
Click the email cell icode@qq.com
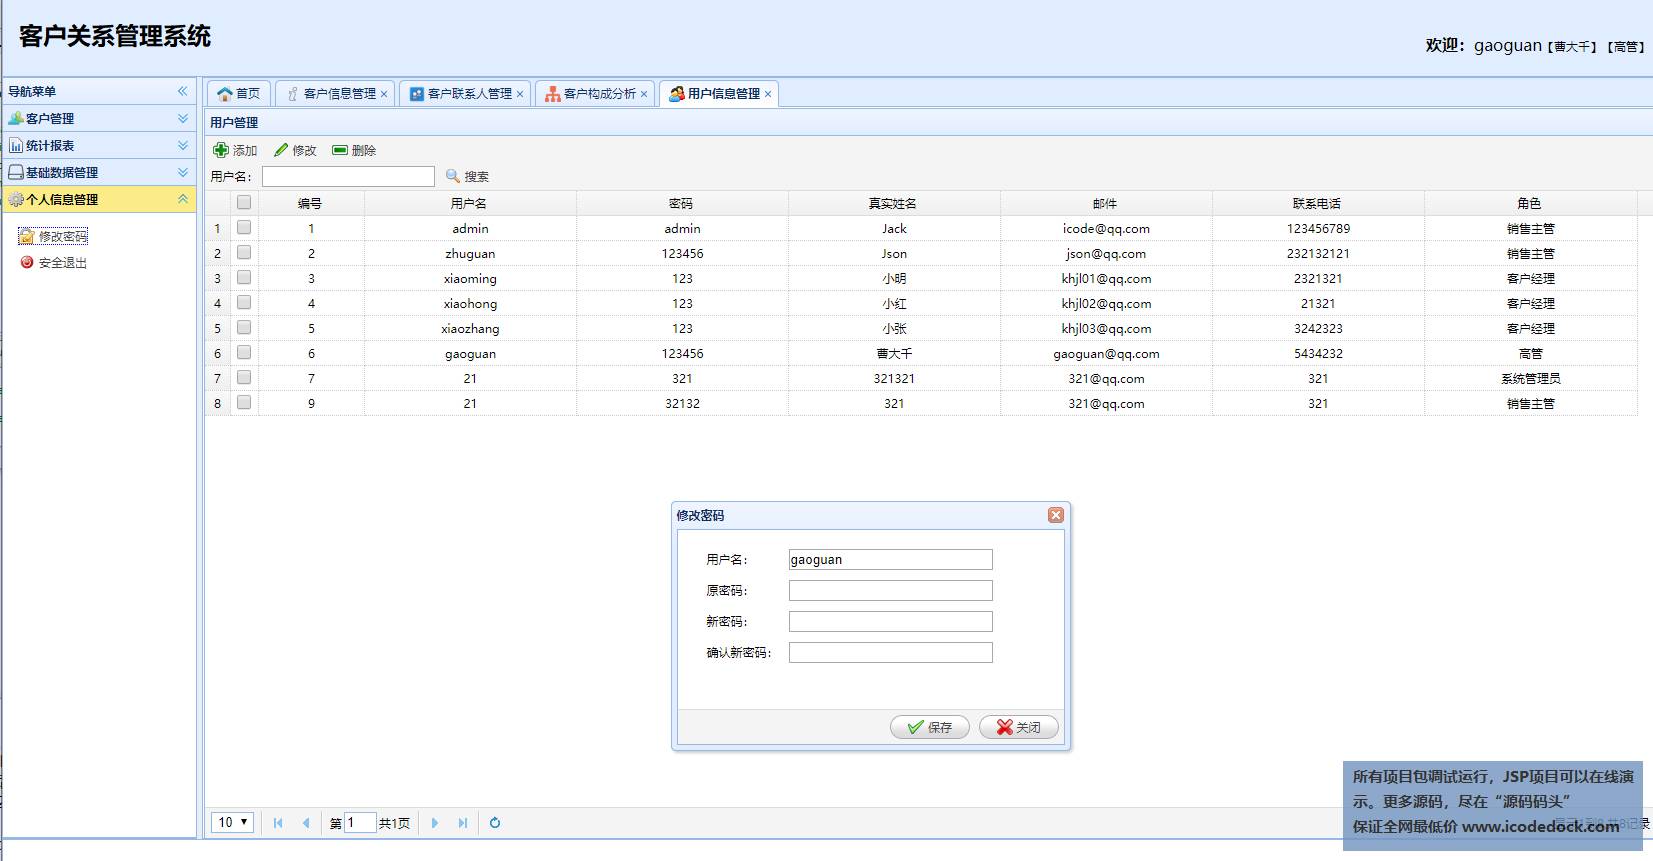[1106, 228]
